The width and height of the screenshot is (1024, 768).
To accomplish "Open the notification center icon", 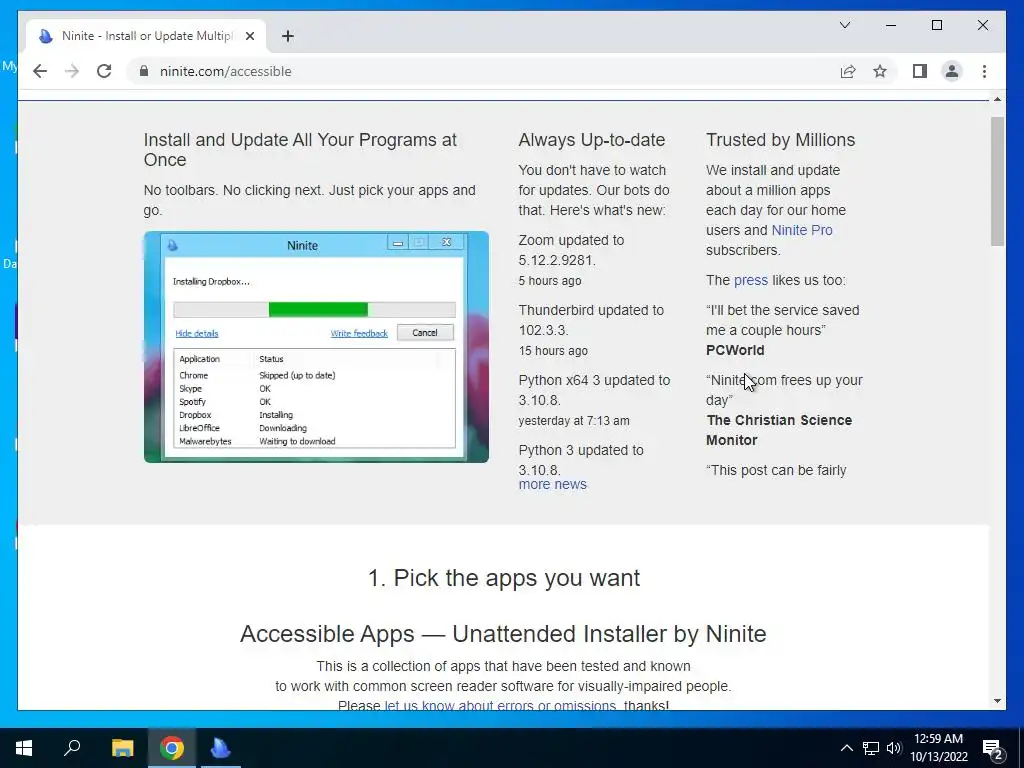I will [x=993, y=748].
